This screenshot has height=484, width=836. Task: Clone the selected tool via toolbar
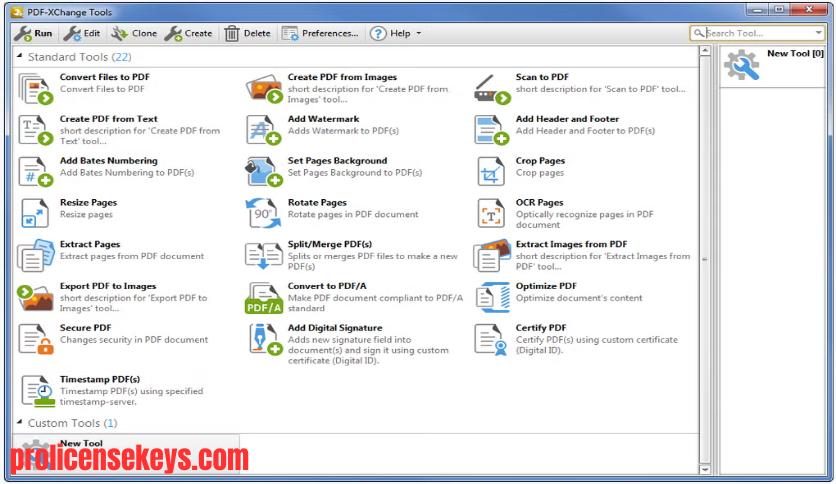point(134,34)
